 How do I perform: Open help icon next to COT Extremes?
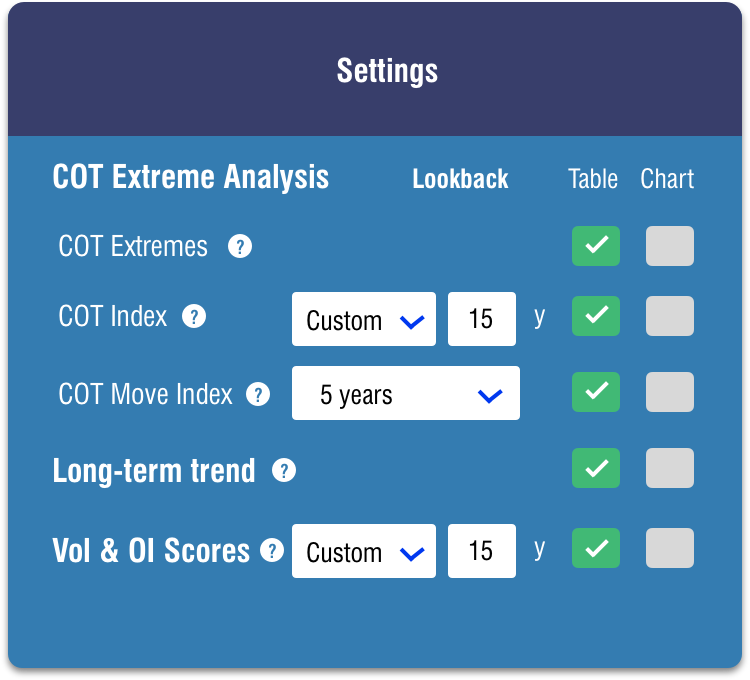coord(240,246)
